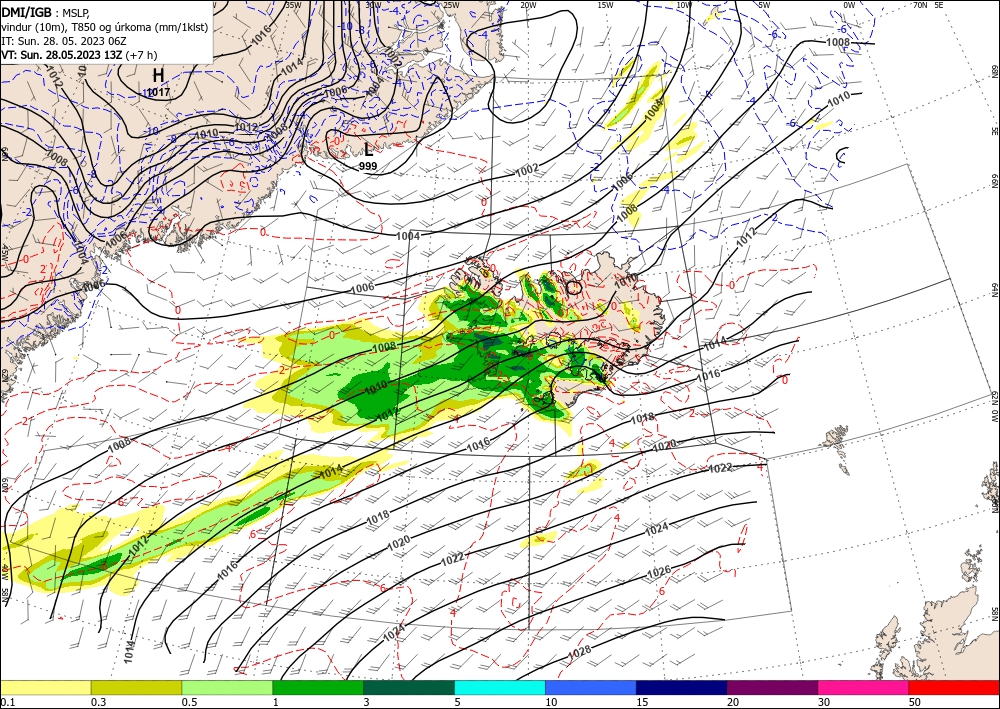Pick the cyan 5–10 legend swatch
Screen dimensions: 1000x709
click(x=500, y=687)
